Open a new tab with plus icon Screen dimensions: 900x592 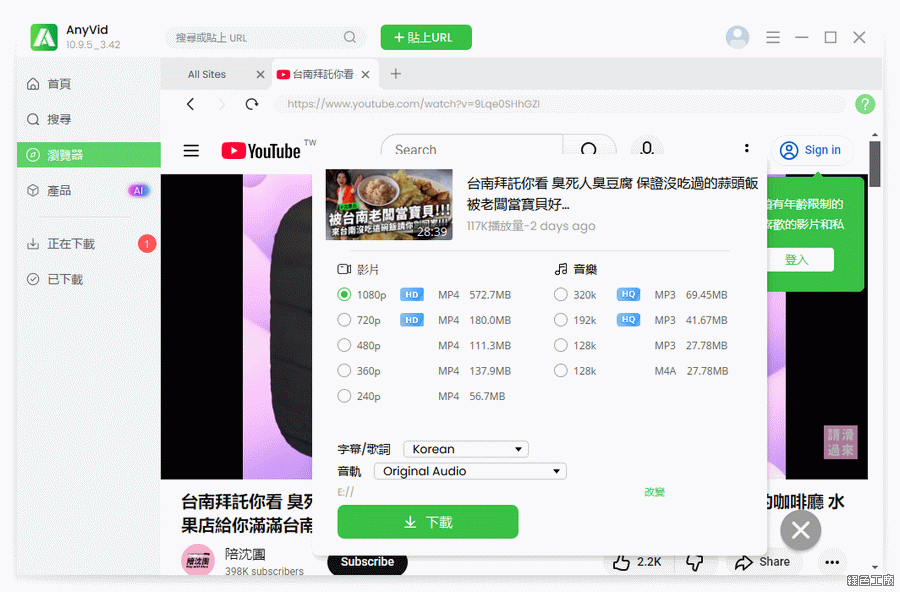point(396,74)
